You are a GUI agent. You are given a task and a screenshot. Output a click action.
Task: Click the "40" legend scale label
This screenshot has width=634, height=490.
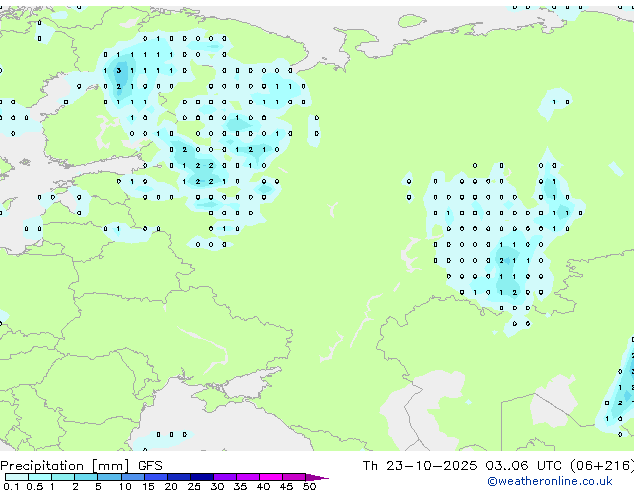point(263,486)
